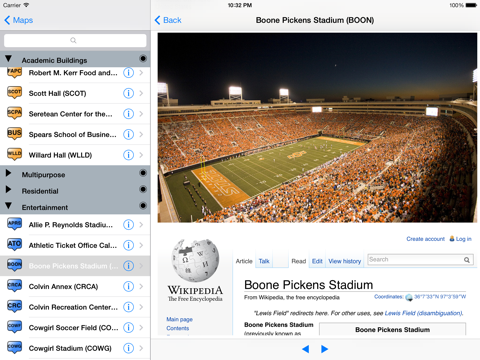Click Log in link
Screen dimensions: 480x360
[x=463, y=239]
